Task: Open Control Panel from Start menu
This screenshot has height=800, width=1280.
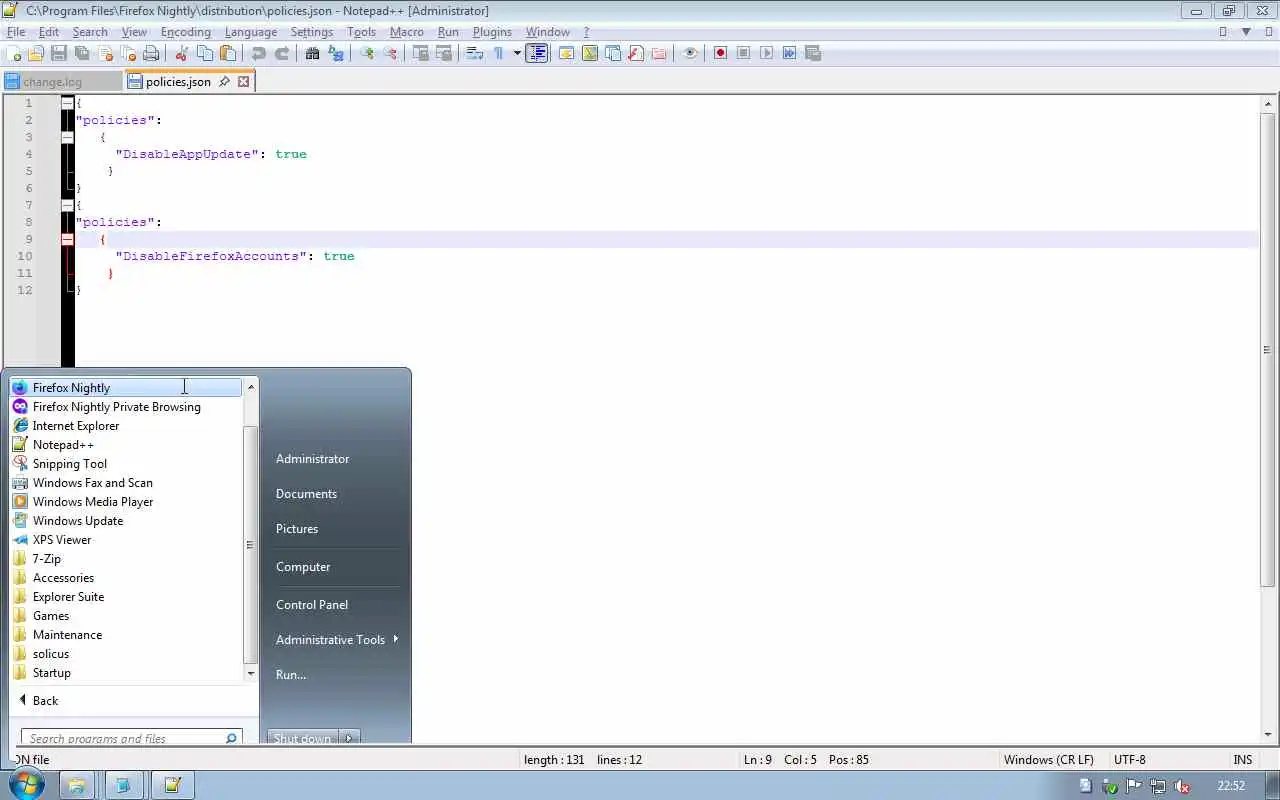Action: [x=312, y=604]
